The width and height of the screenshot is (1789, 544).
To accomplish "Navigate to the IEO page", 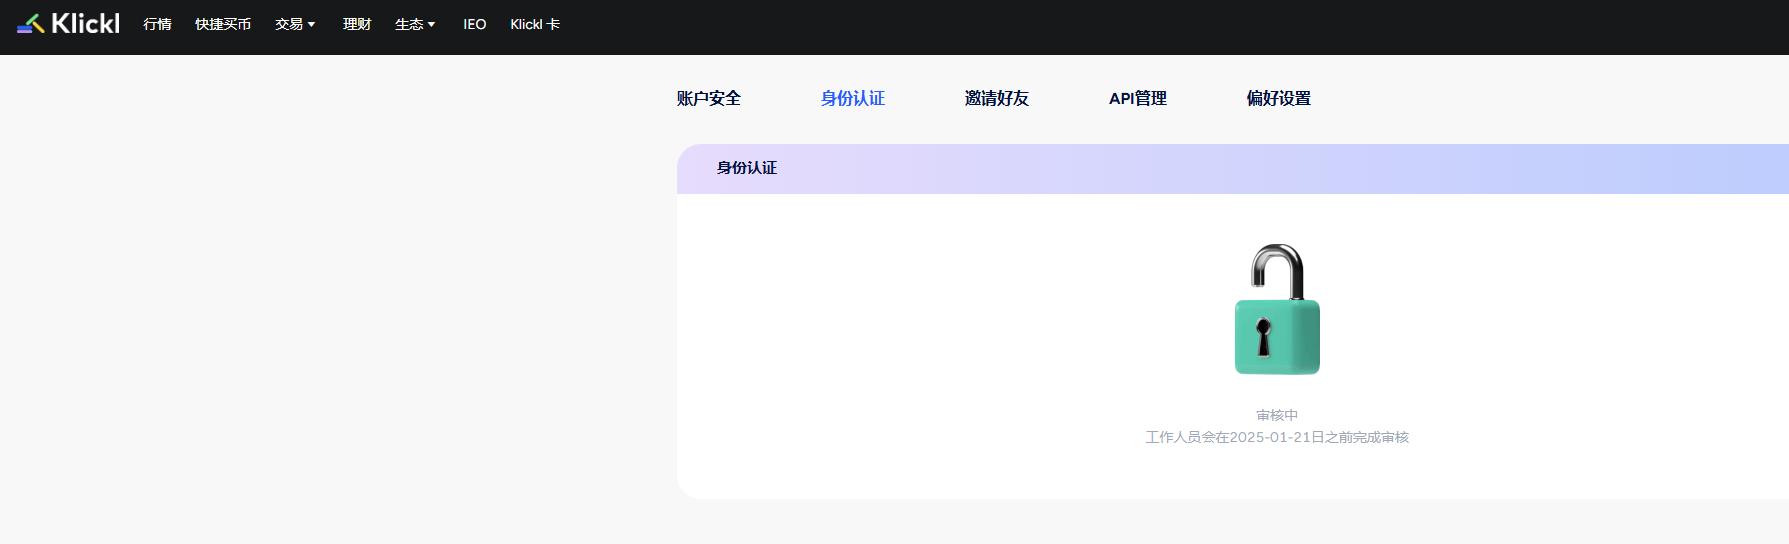I will (x=474, y=24).
